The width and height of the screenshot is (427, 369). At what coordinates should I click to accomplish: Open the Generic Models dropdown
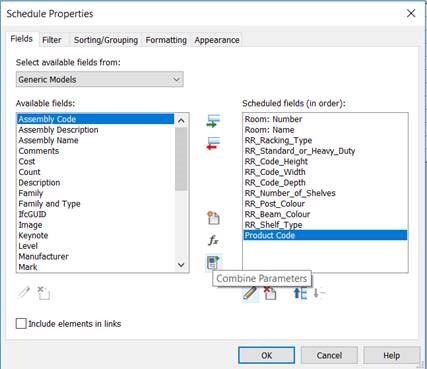coord(100,79)
